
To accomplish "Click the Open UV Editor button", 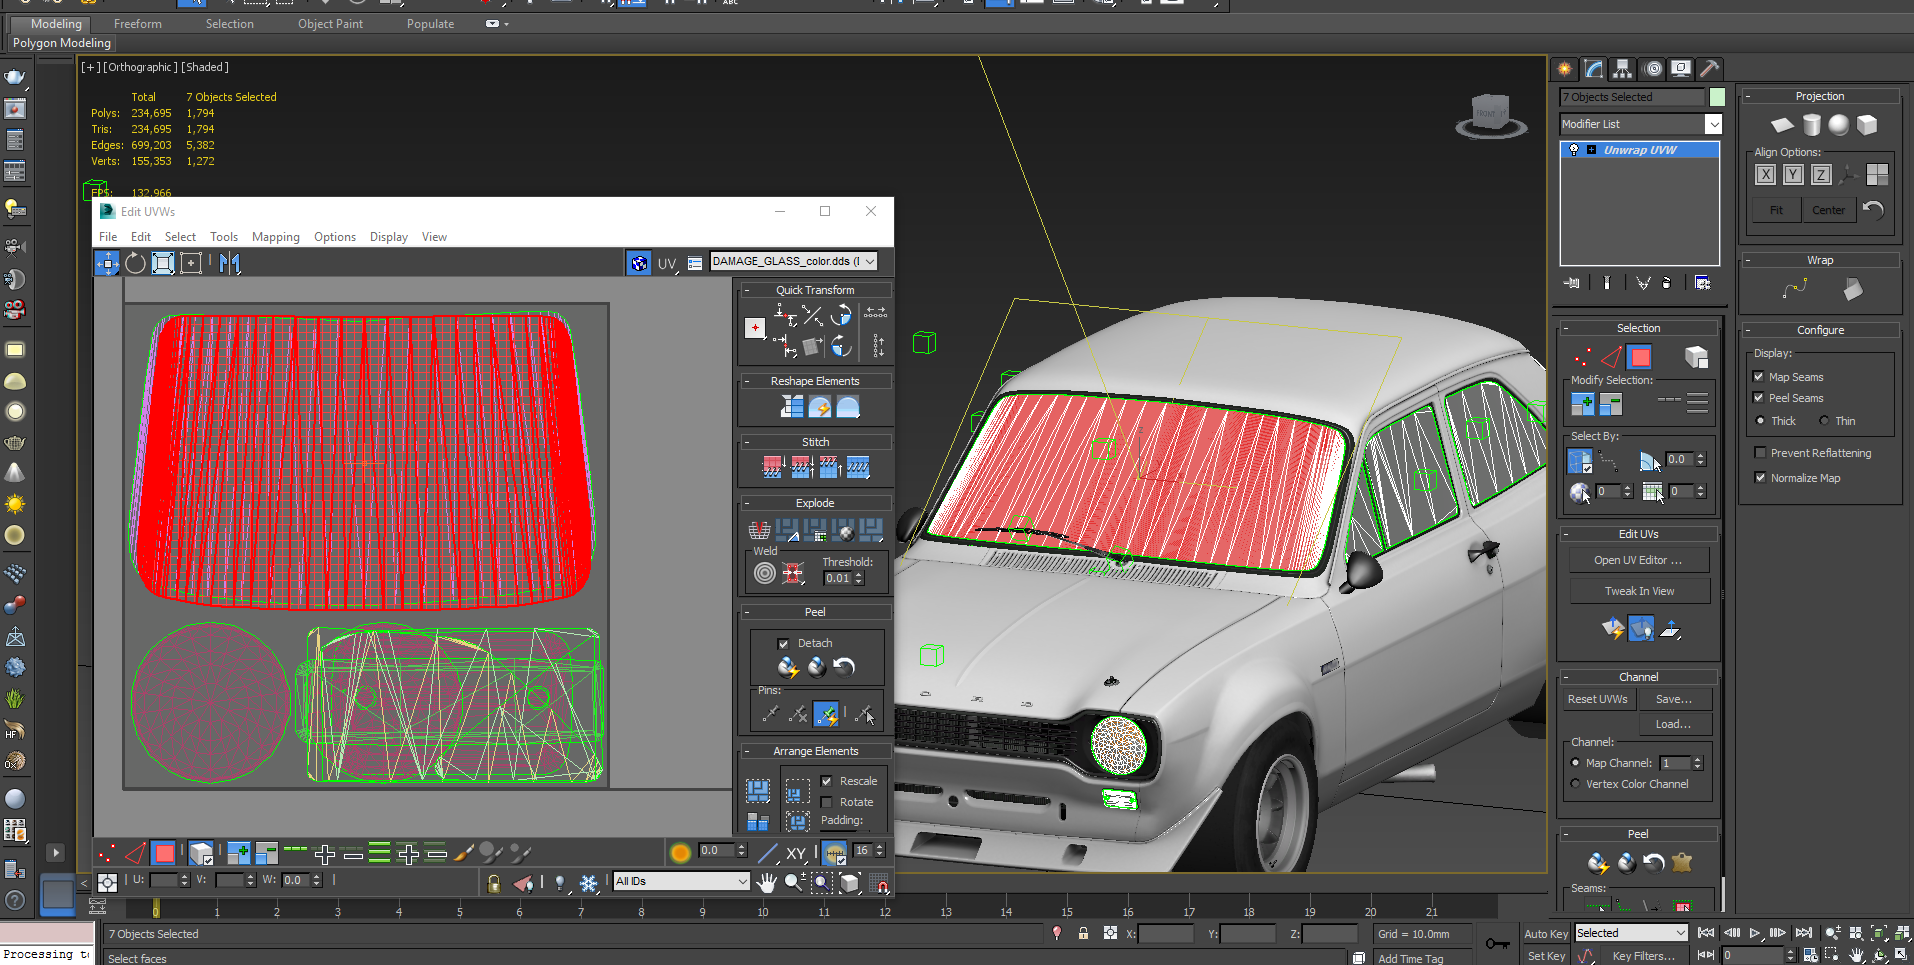I will (x=1639, y=560).
